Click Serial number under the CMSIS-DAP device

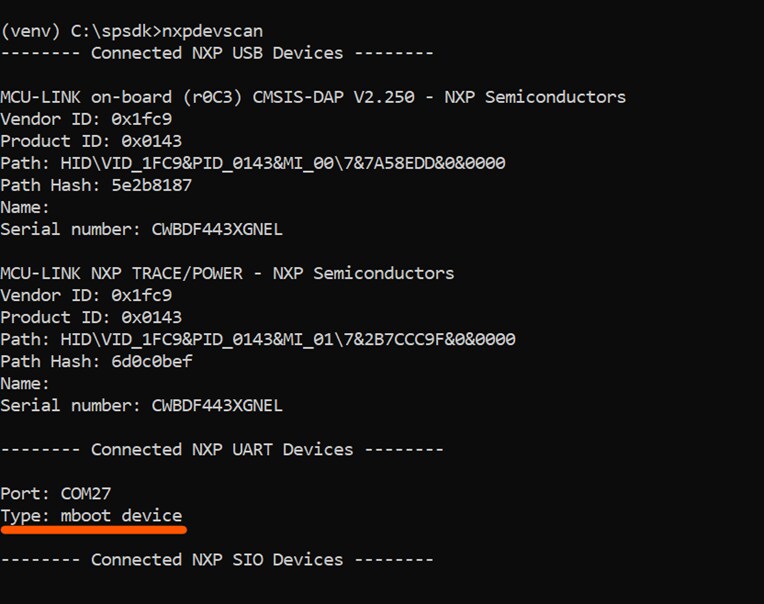click(x=141, y=229)
